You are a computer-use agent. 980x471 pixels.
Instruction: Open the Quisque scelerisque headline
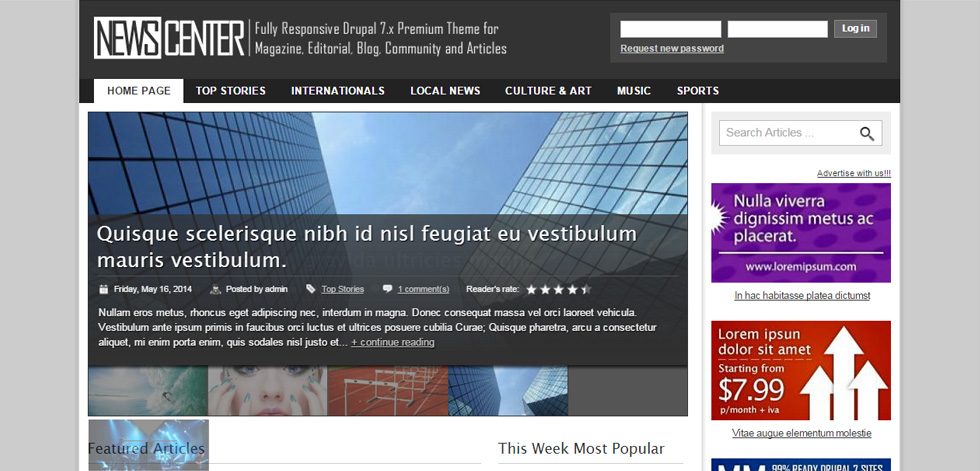point(367,247)
